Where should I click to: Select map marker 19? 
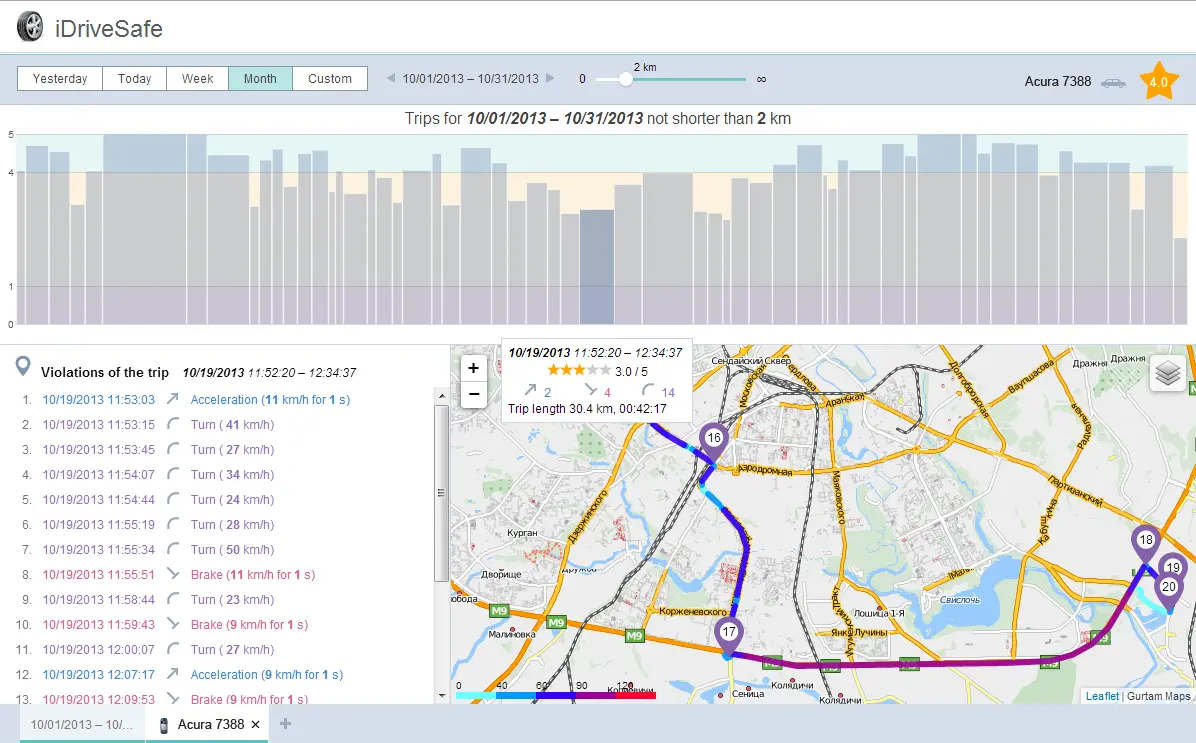(1173, 566)
